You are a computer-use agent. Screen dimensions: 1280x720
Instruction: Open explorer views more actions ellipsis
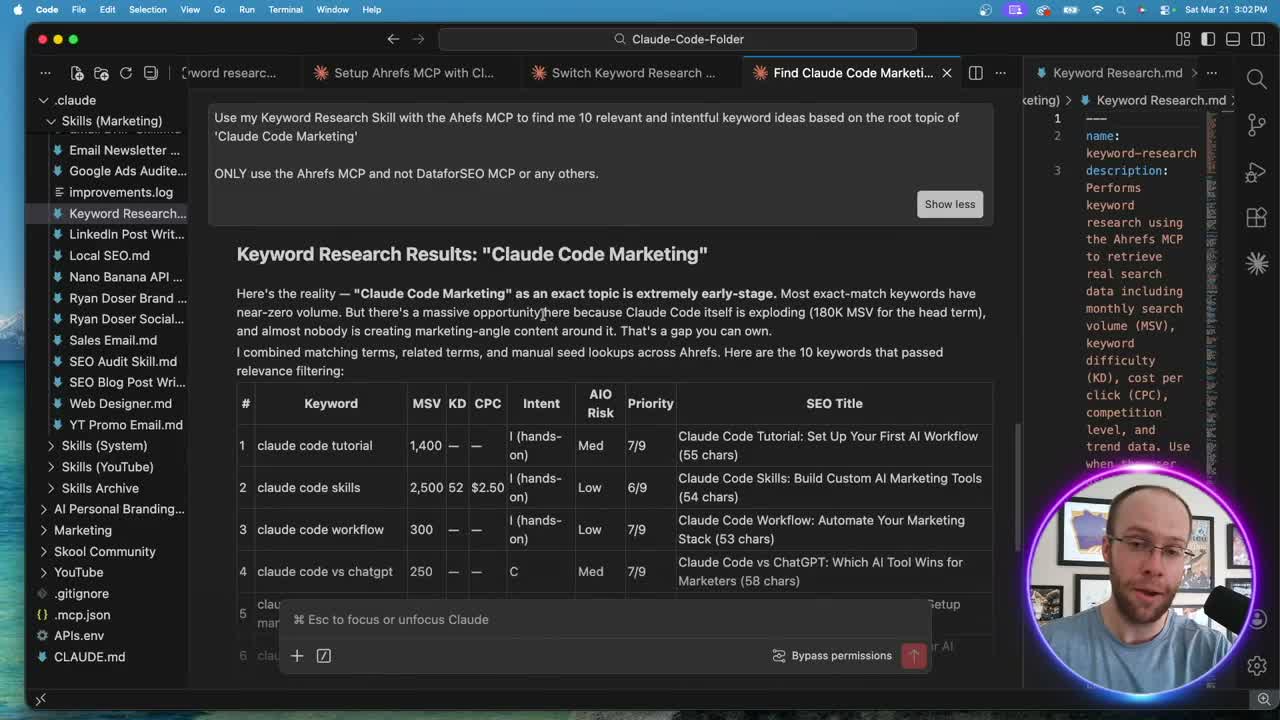point(45,73)
